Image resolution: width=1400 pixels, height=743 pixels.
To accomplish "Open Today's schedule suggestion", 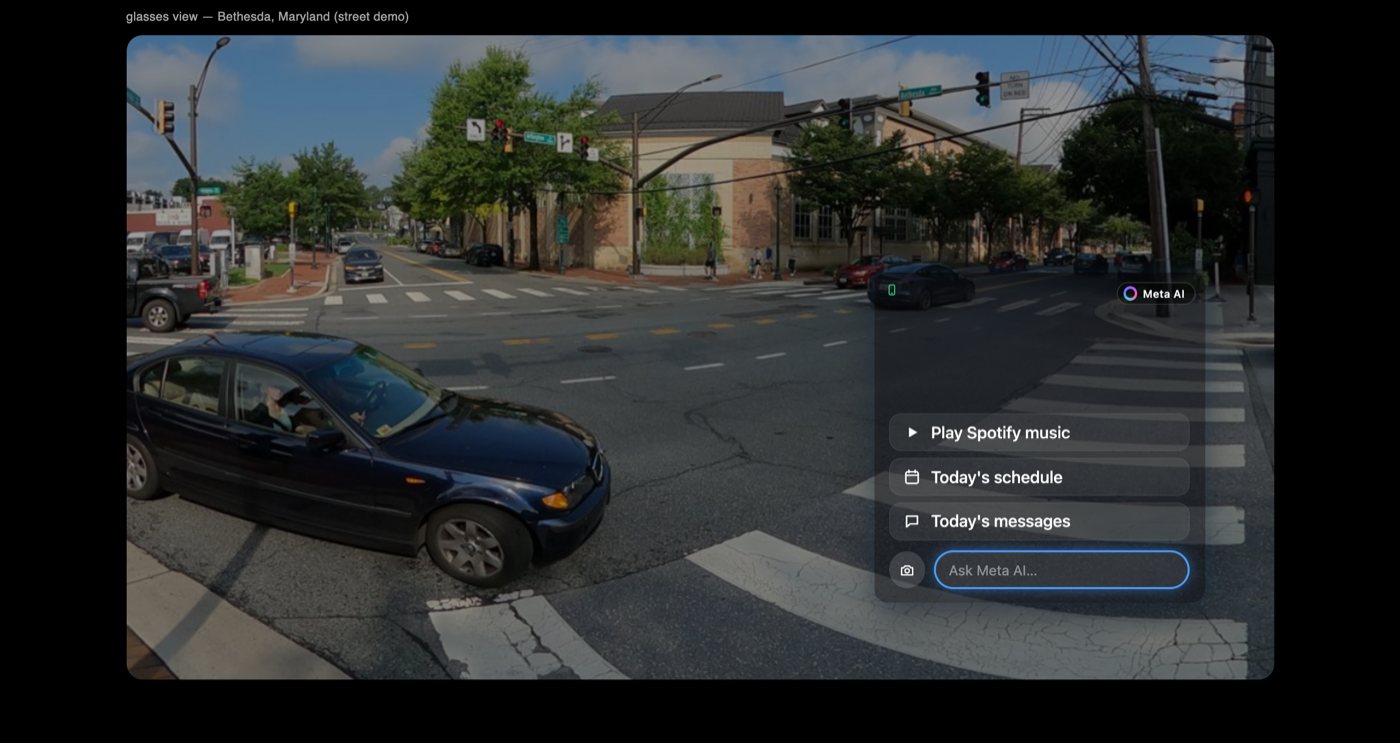I will [1039, 477].
